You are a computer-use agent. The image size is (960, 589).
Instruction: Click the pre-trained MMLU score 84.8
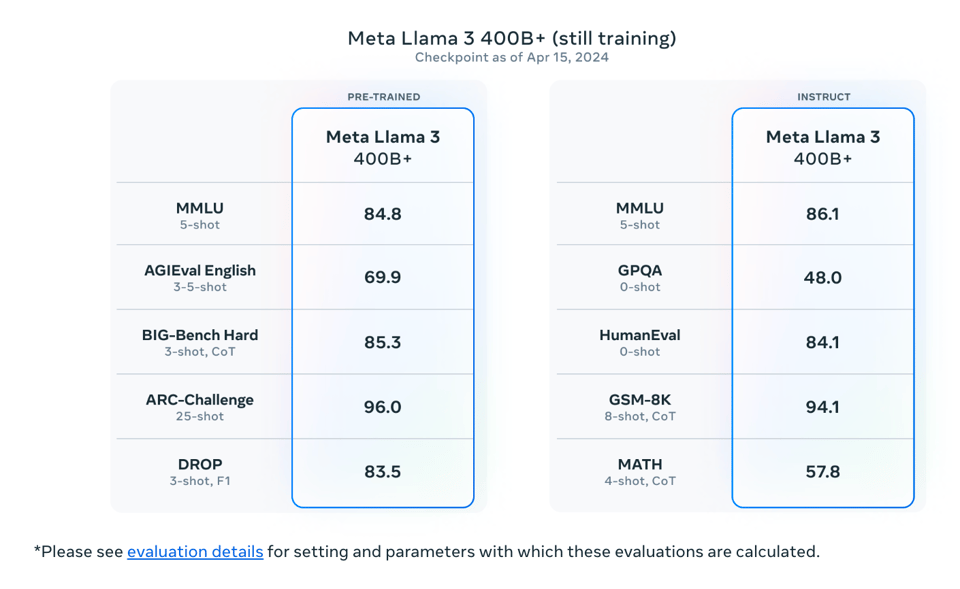383,214
